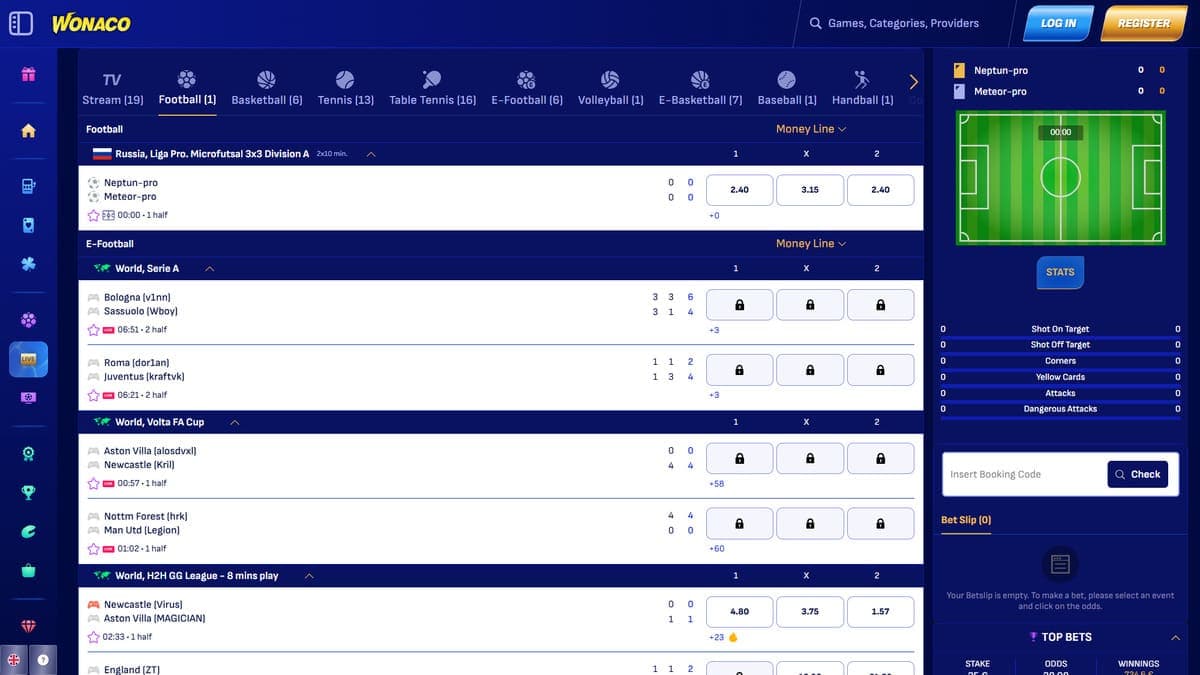The image size is (1200, 675).
Task: Open the clover icon in sidebar
Action: tap(29, 264)
